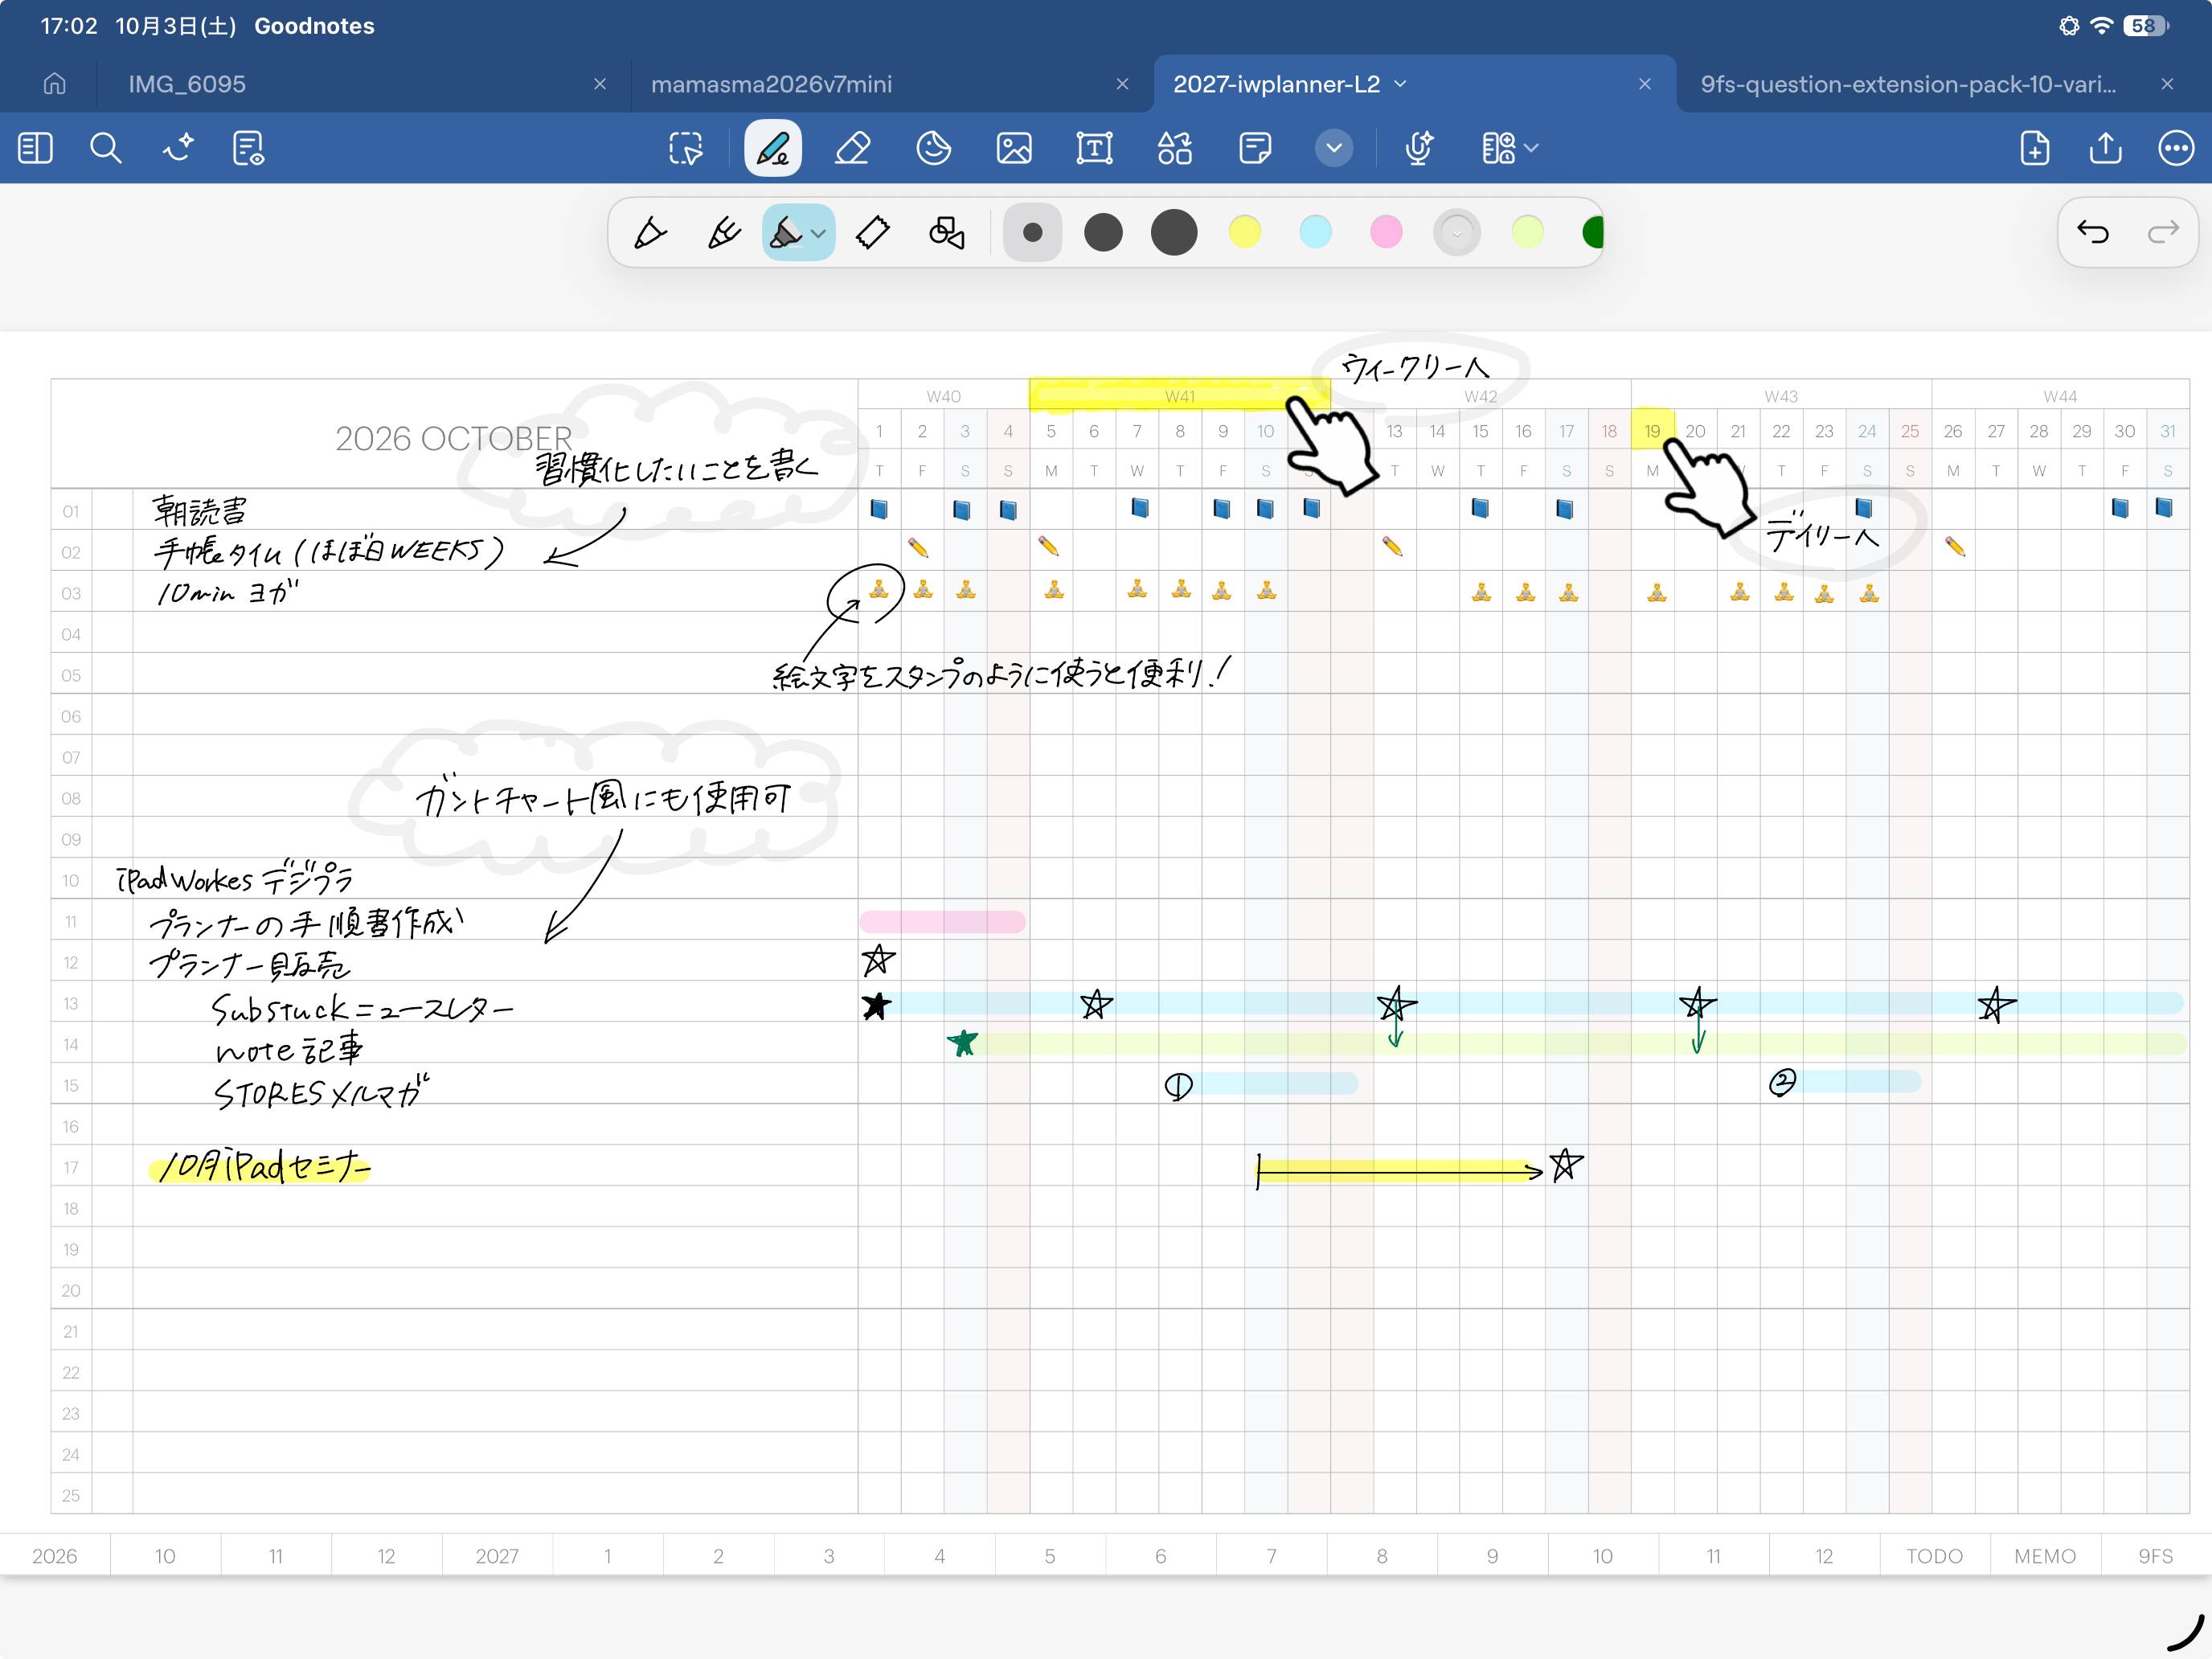This screenshot has height=1659, width=2212.
Task: Open the W44 weekly page
Action: [2060, 397]
